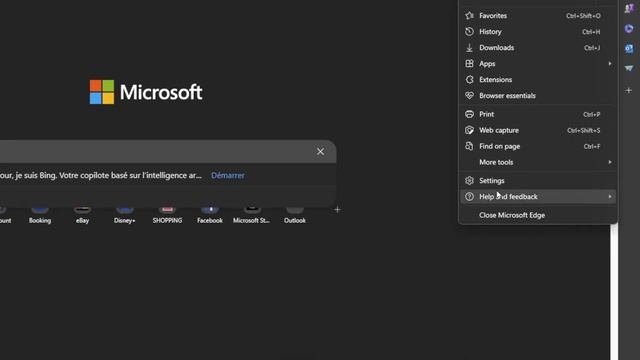Open the Disney+ quick link
Viewport: 640px width, 360px height.
125,215
